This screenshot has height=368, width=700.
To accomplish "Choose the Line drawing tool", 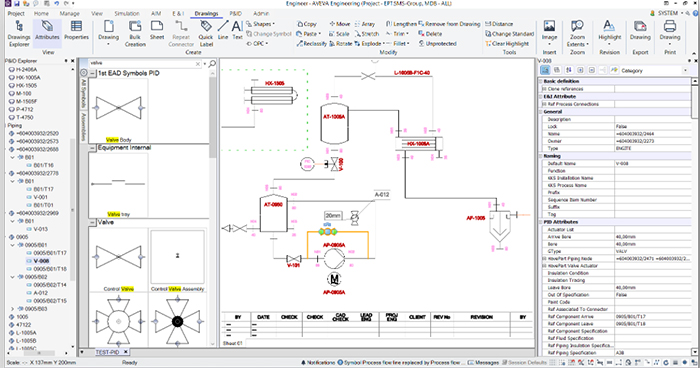I will (223, 30).
